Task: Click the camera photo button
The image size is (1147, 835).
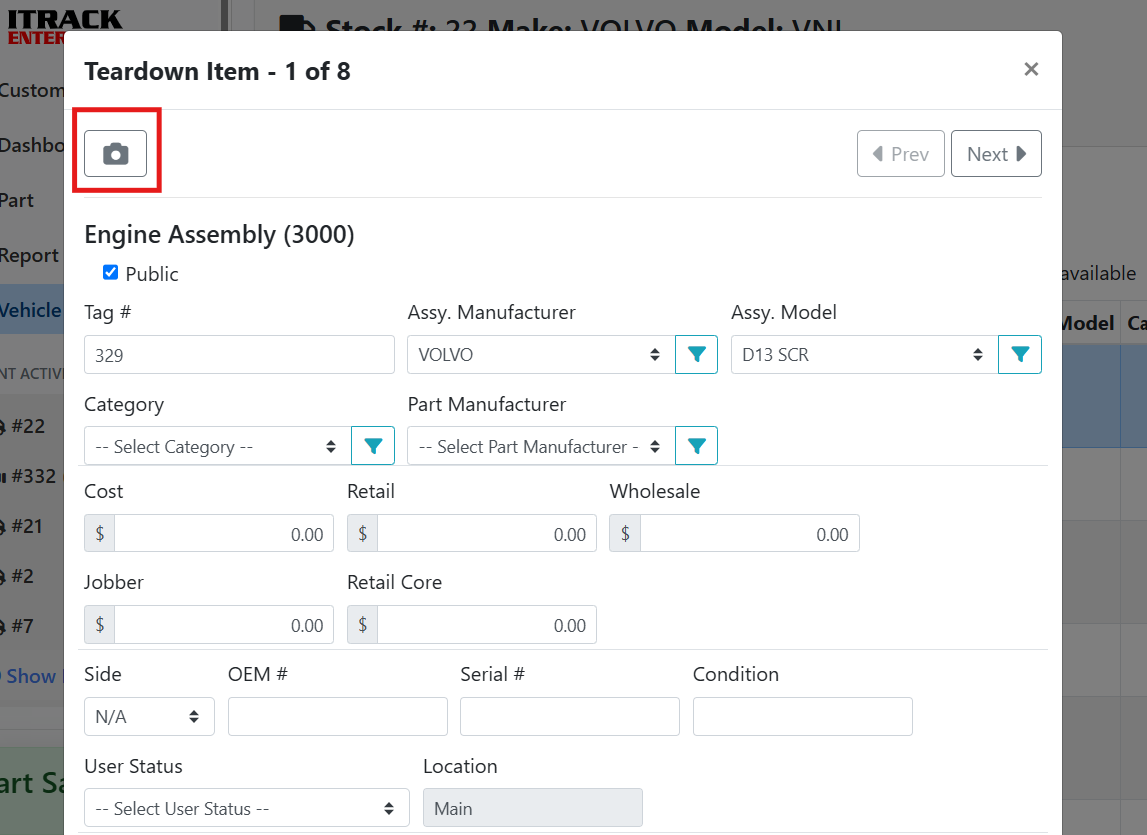Action: point(116,154)
